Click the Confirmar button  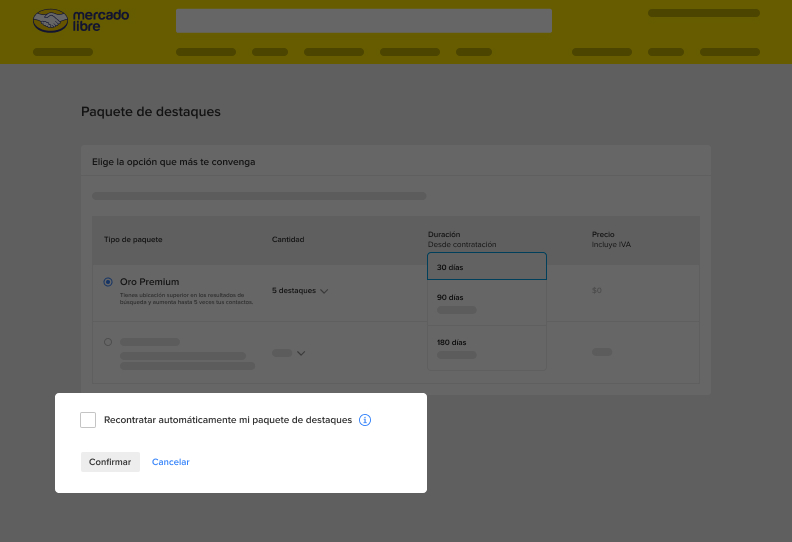110,462
